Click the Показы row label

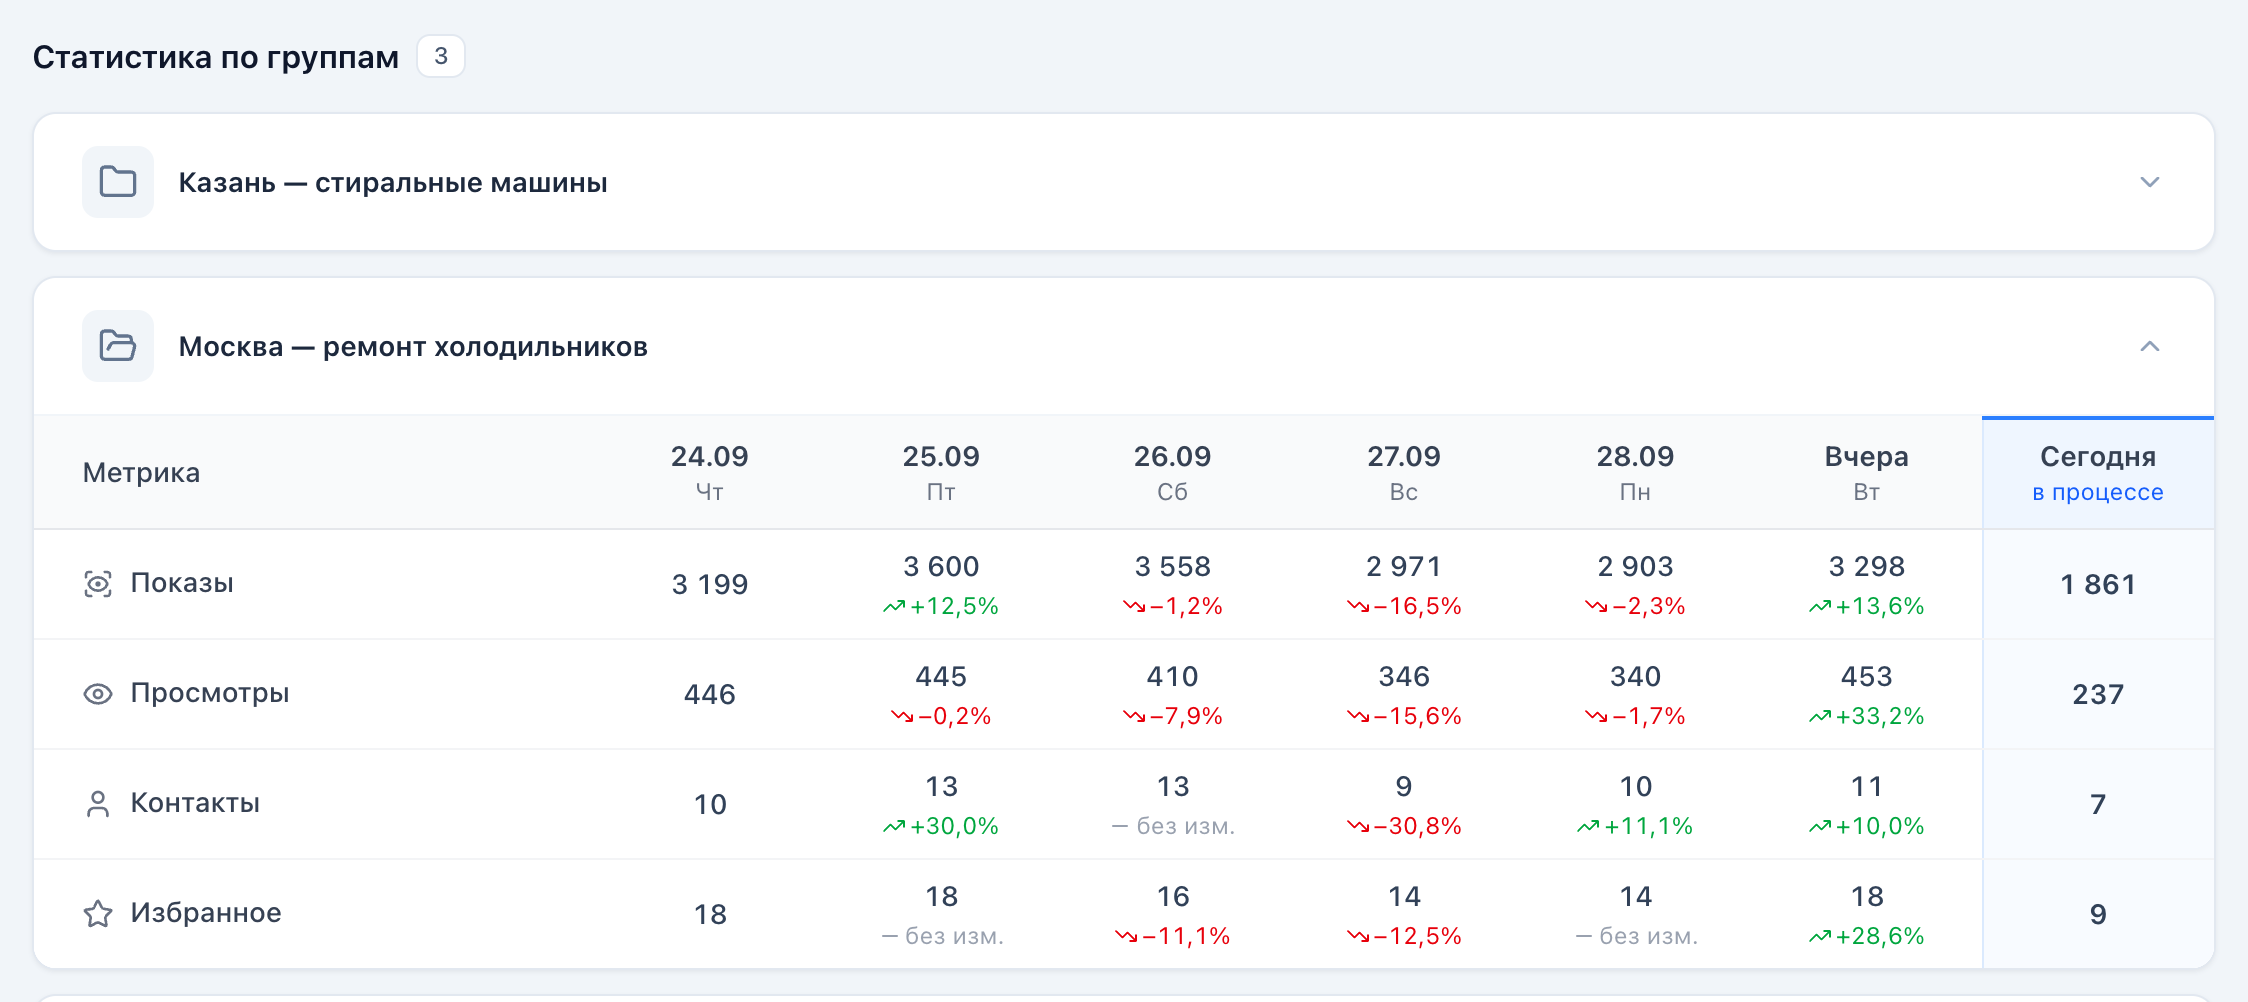[x=182, y=583]
